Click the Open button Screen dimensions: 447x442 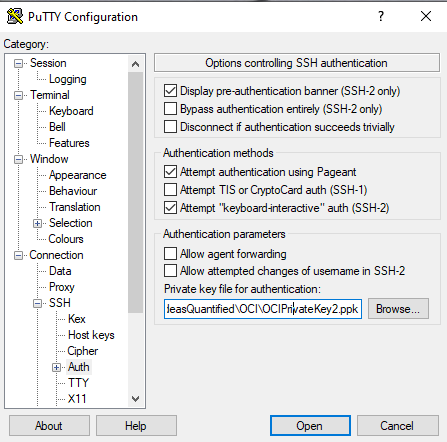(x=310, y=425)
